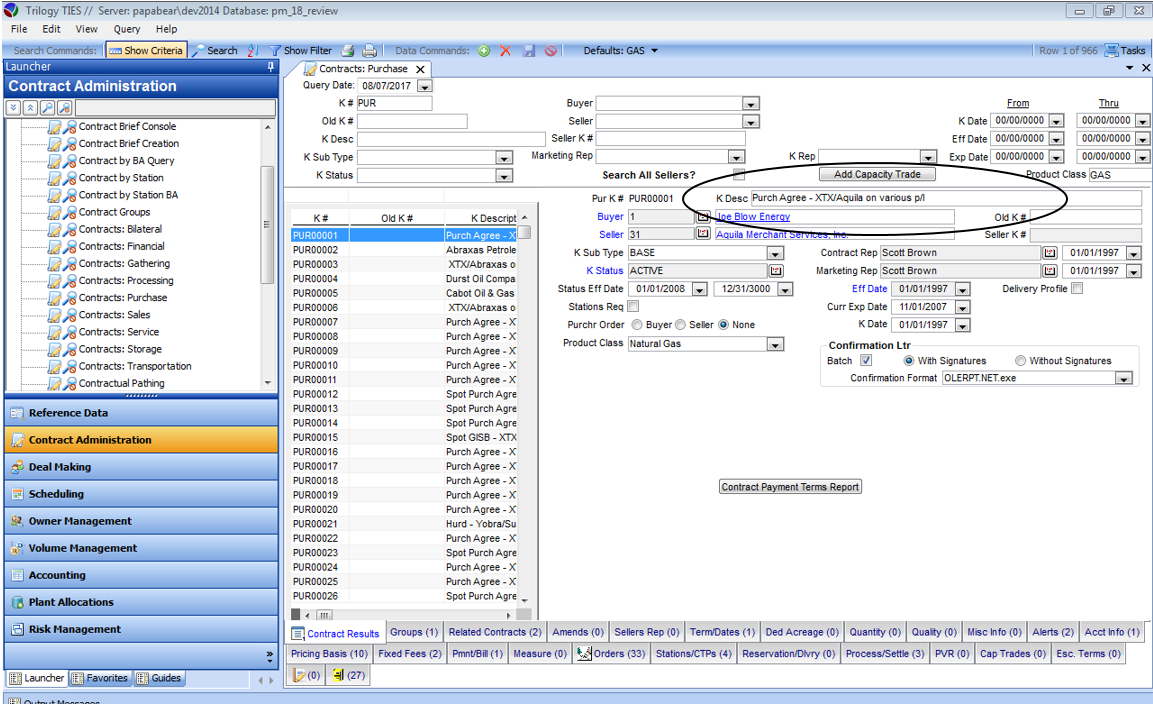The image size is (1153, 706).
Task: Click the Add Capacity Trade button
Action: tap(877, 174)
